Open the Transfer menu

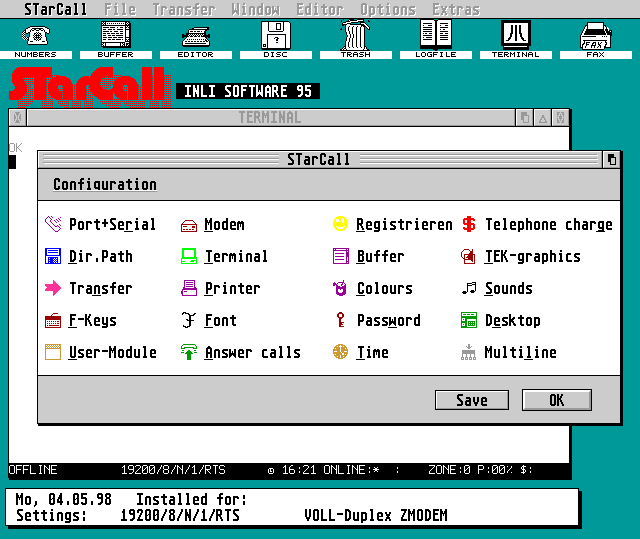[x=184, y=9]
